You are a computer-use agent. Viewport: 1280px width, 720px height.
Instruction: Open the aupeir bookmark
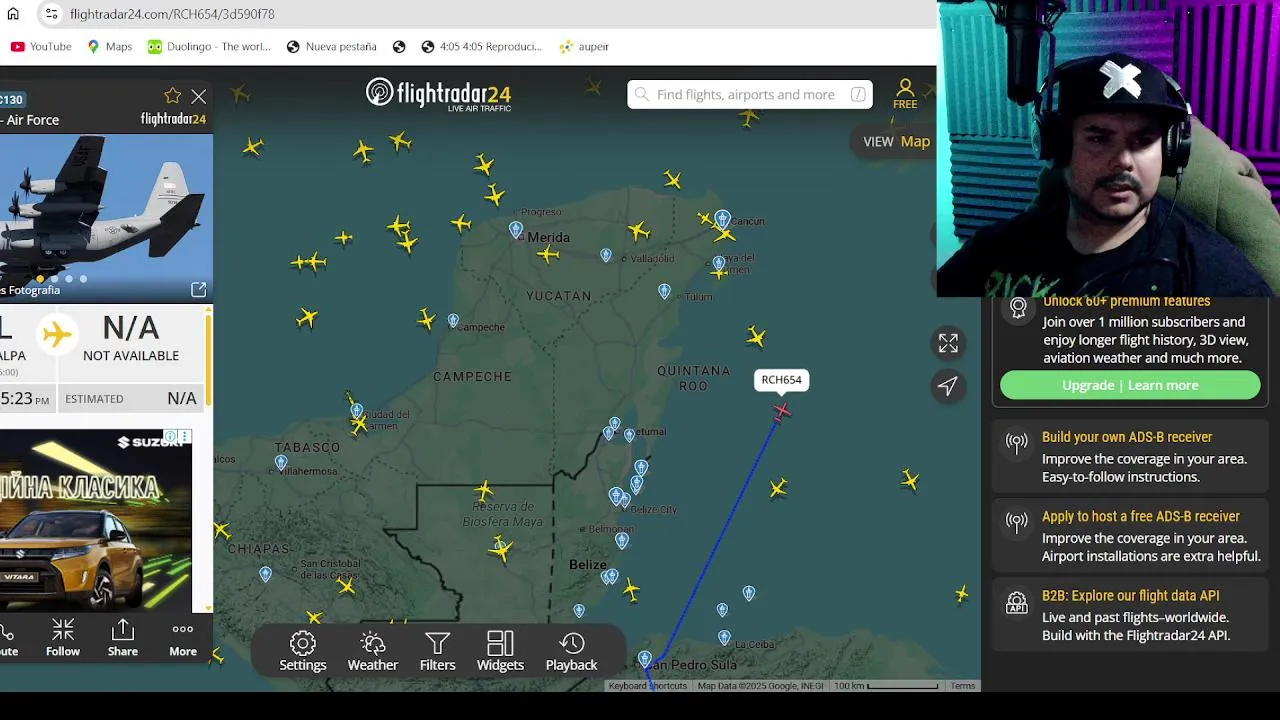584,46
